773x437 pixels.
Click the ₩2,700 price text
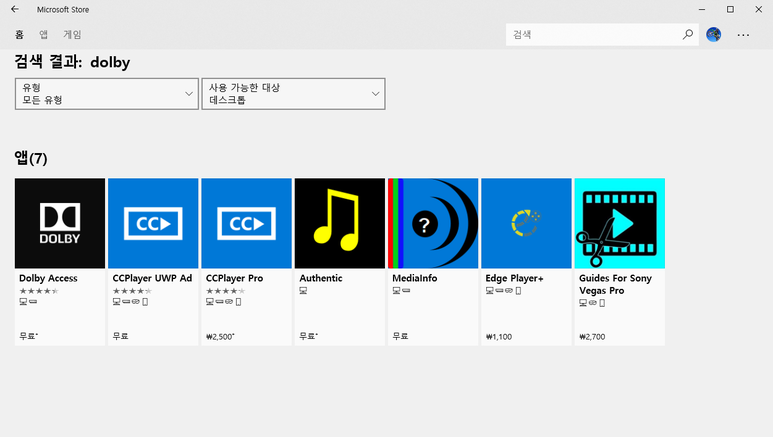point(592,336)
